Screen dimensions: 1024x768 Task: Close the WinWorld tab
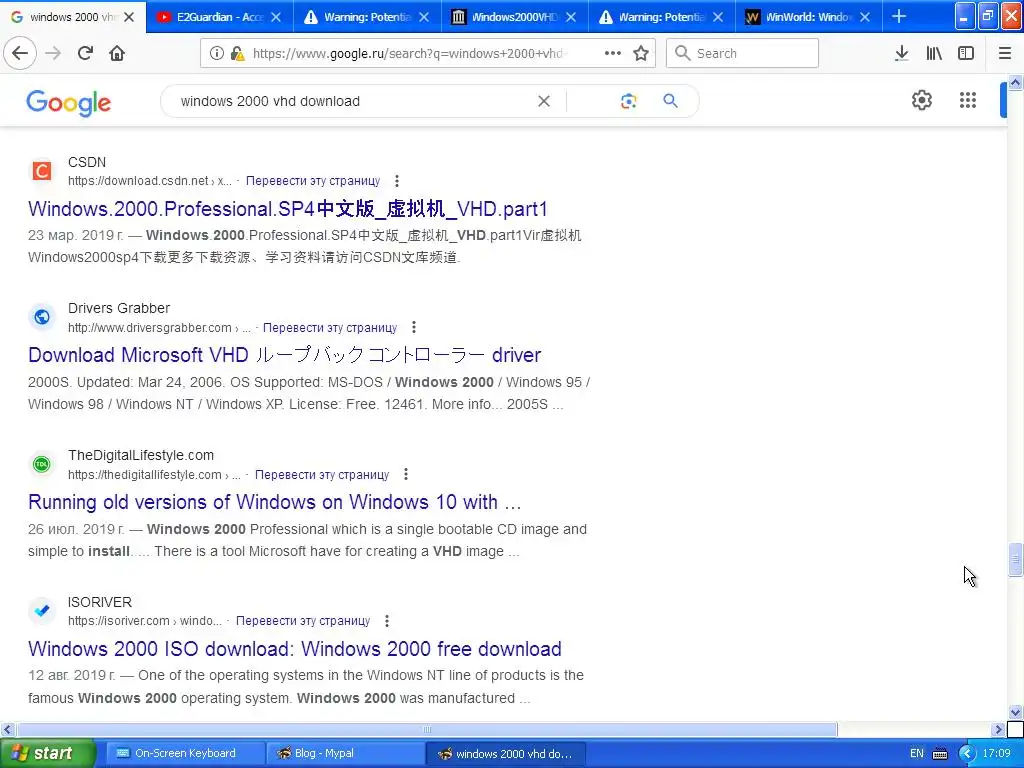pyautogui.click(x=865, y=17)
